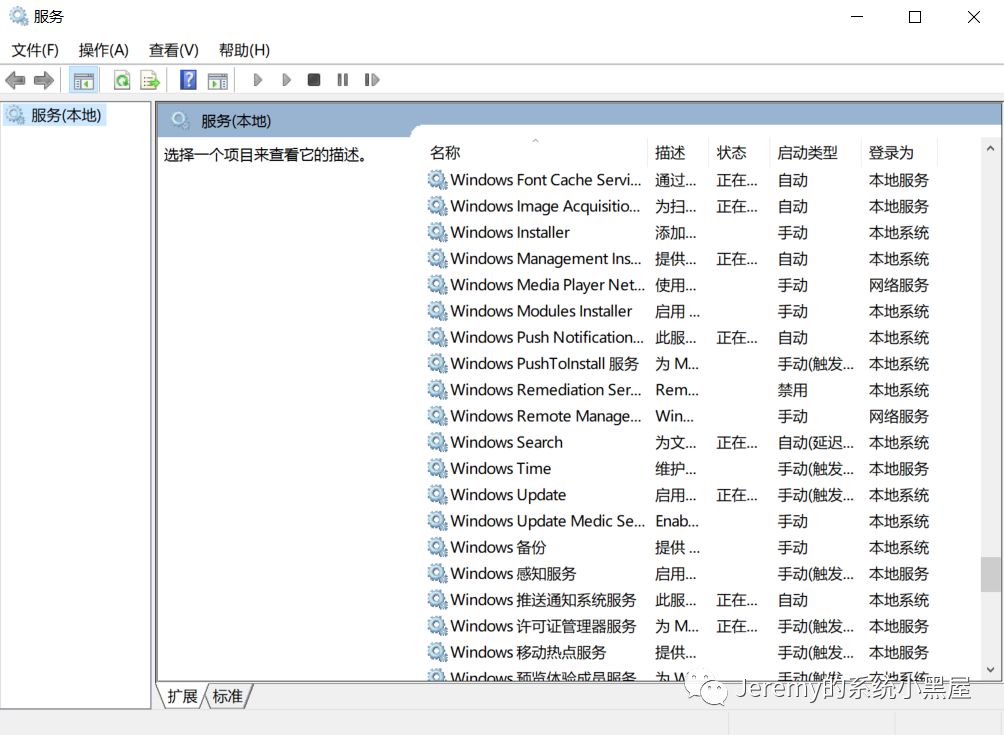Click the scroll down arrow of services list
Viewport: 1004px width, 735px height.
(990, 670)
